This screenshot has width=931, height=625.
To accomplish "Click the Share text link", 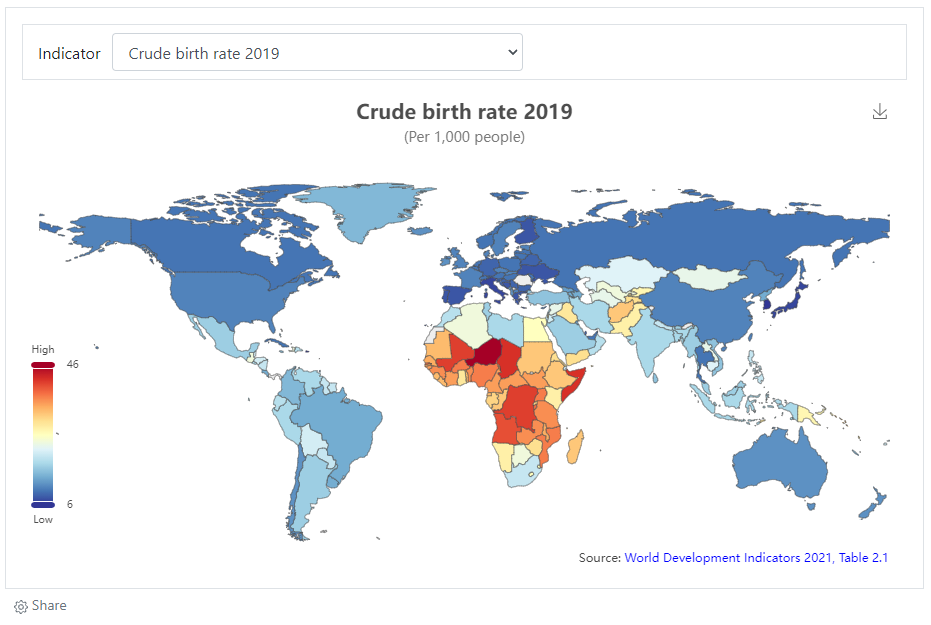I will [49, 605].
